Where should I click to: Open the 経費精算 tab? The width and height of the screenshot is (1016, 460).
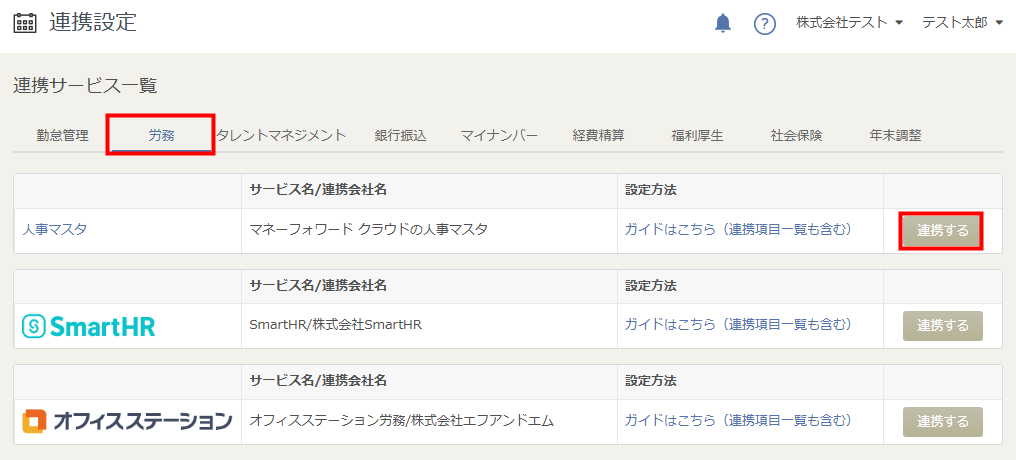(x=598, y=135)
